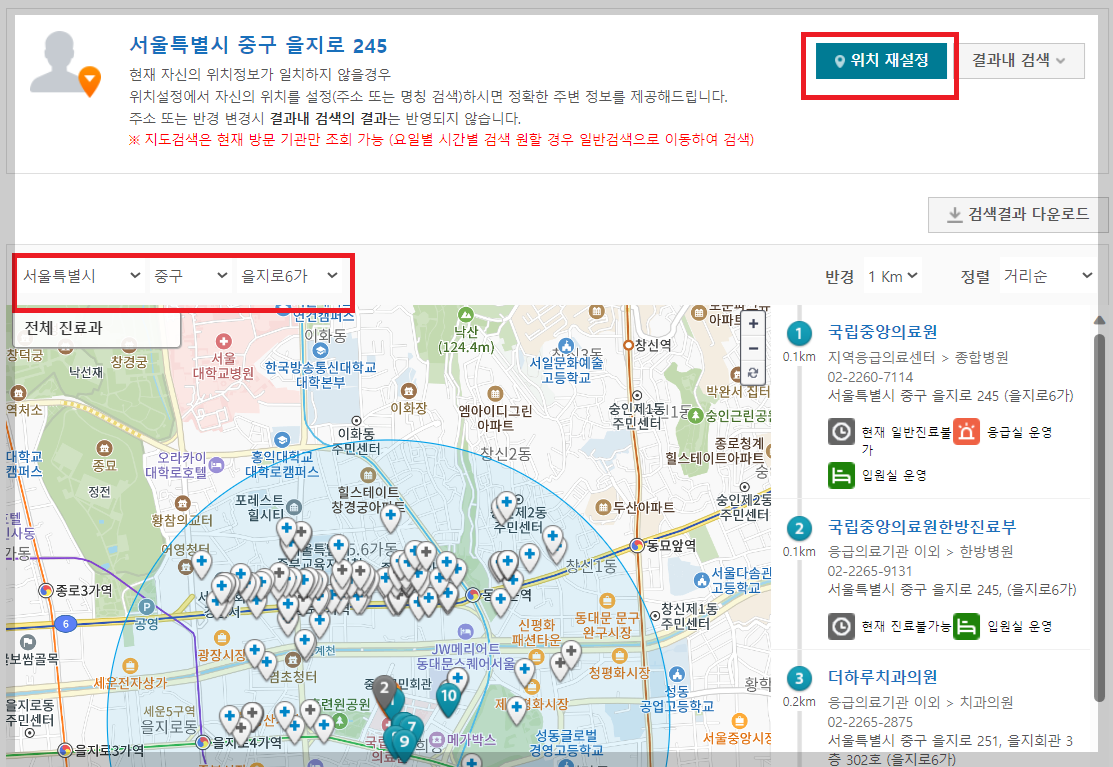Click phone number 02-2265-2875
This screenshot has width=1113, height=767.
(x=870, y=722)
